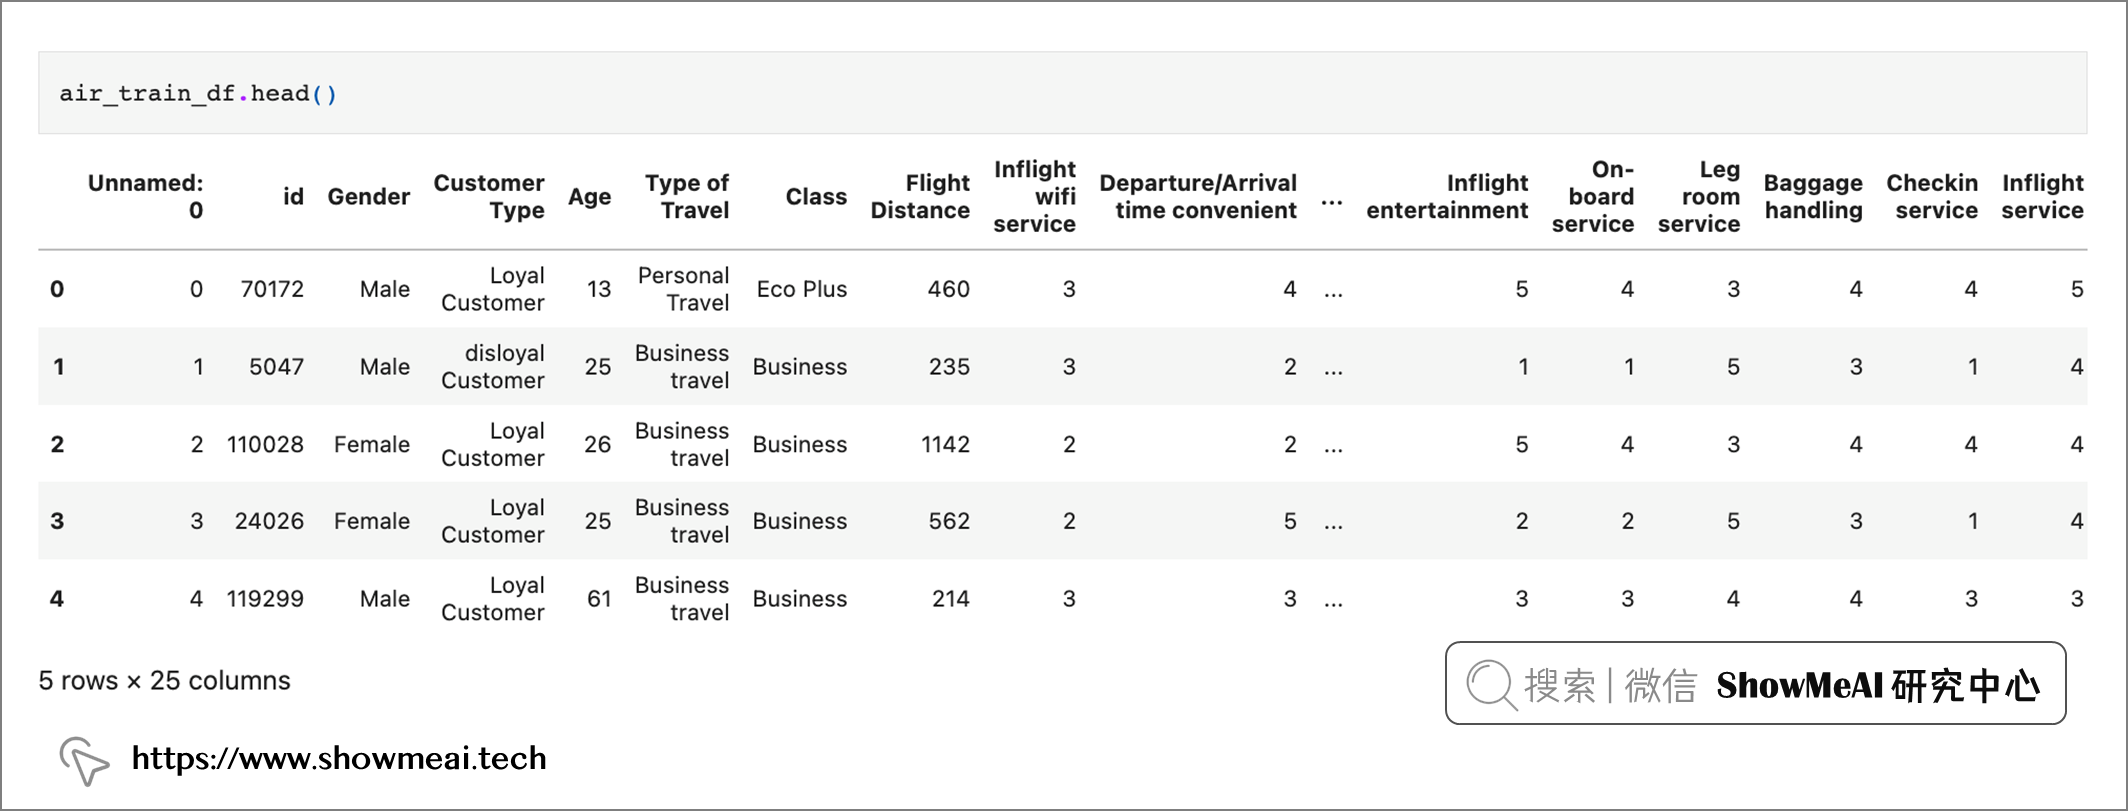Select row index 2 label
This screenshot has height=811, width=2128.
57,444
